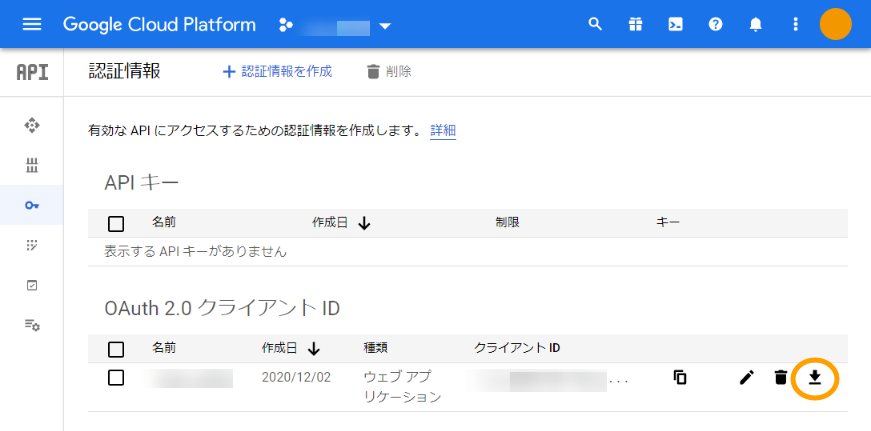Open the gift free trial icon
871x431 pixels.
635,24
